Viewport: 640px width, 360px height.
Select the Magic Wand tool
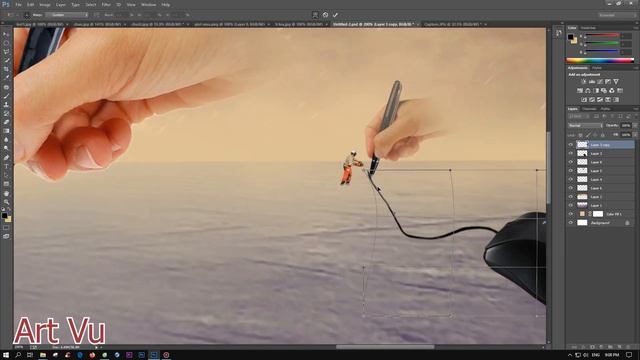[6, 60]
